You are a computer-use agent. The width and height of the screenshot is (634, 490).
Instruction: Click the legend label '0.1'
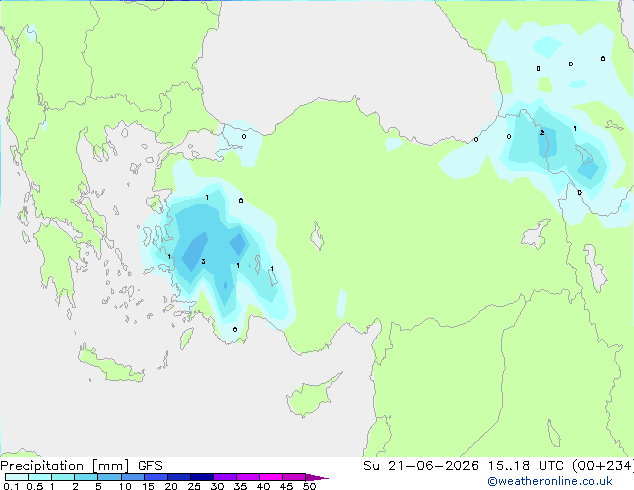(x=11, y=486)
